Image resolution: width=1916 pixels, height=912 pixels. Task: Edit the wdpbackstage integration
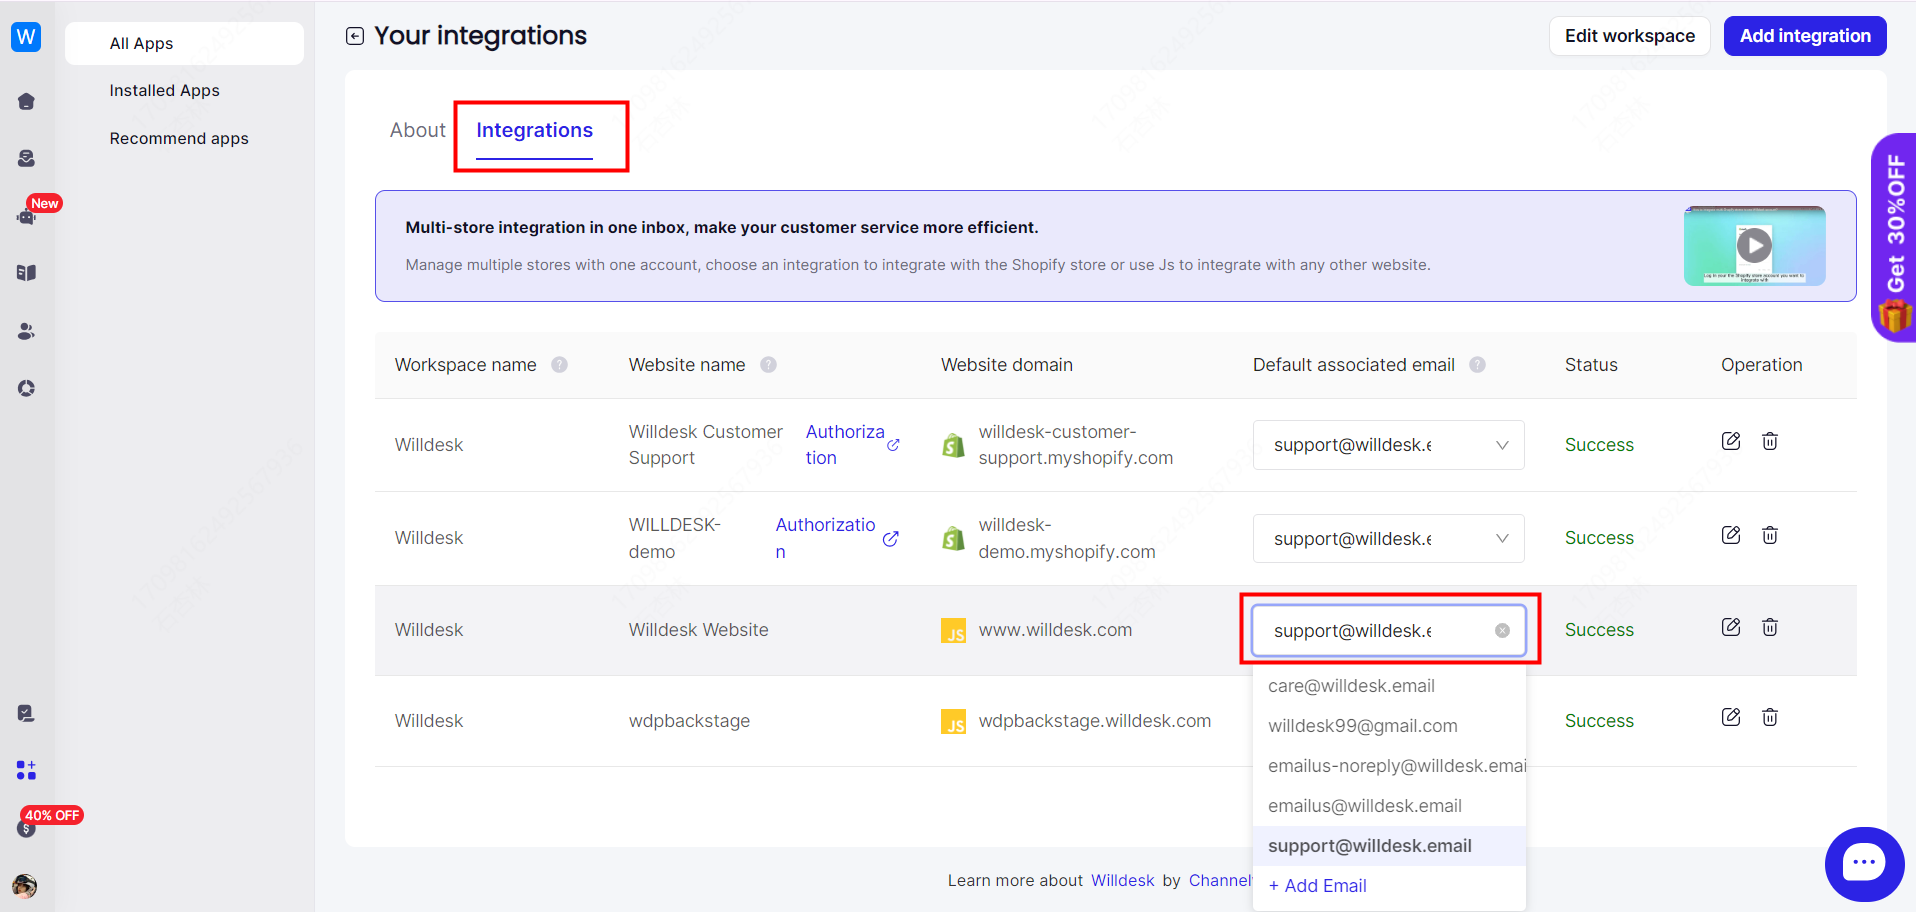pyautogui.click(x=1731, y=717)
